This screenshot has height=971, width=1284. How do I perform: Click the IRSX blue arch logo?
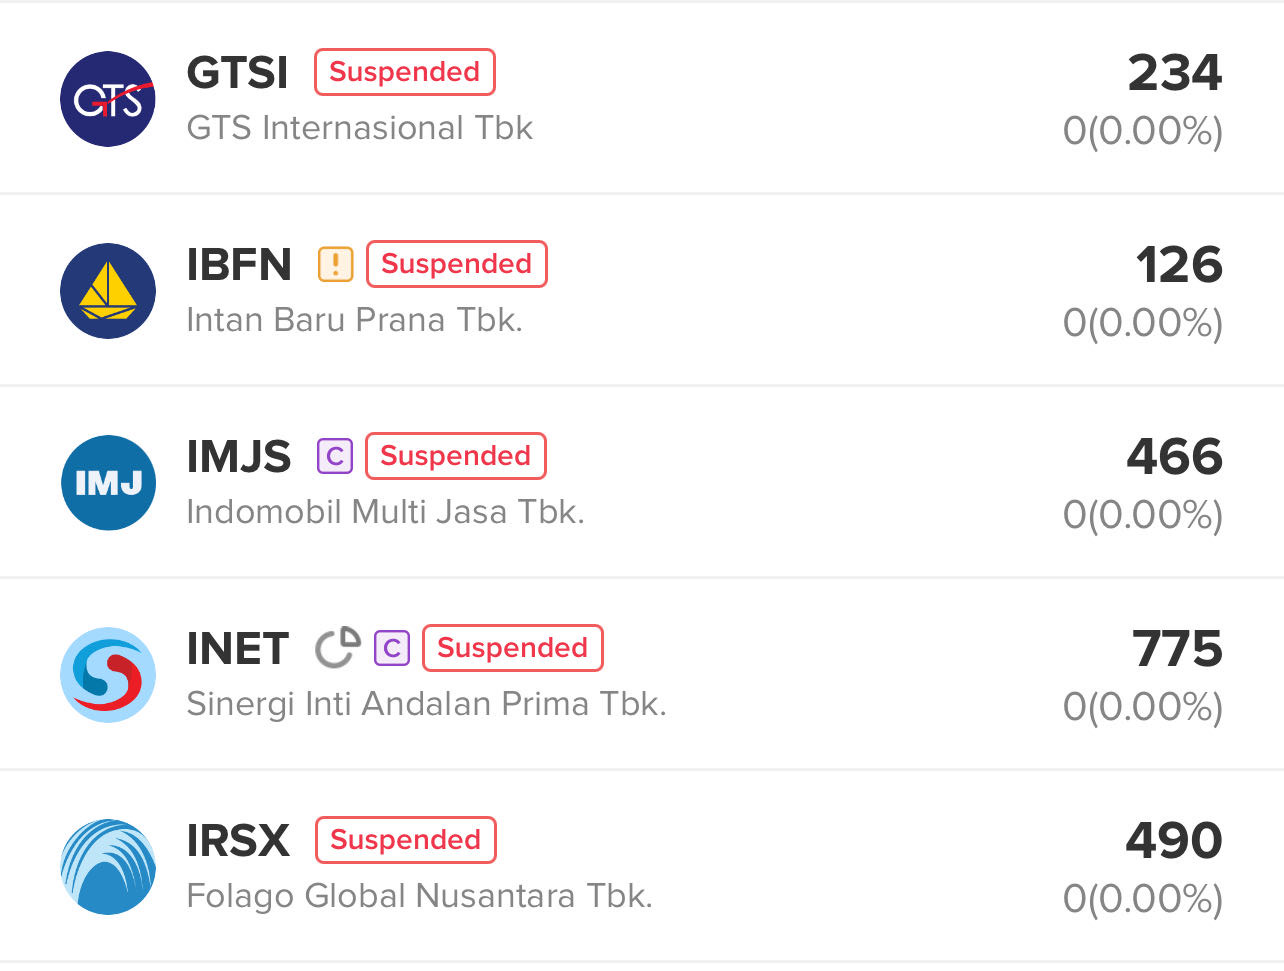(x=108, y=867)
